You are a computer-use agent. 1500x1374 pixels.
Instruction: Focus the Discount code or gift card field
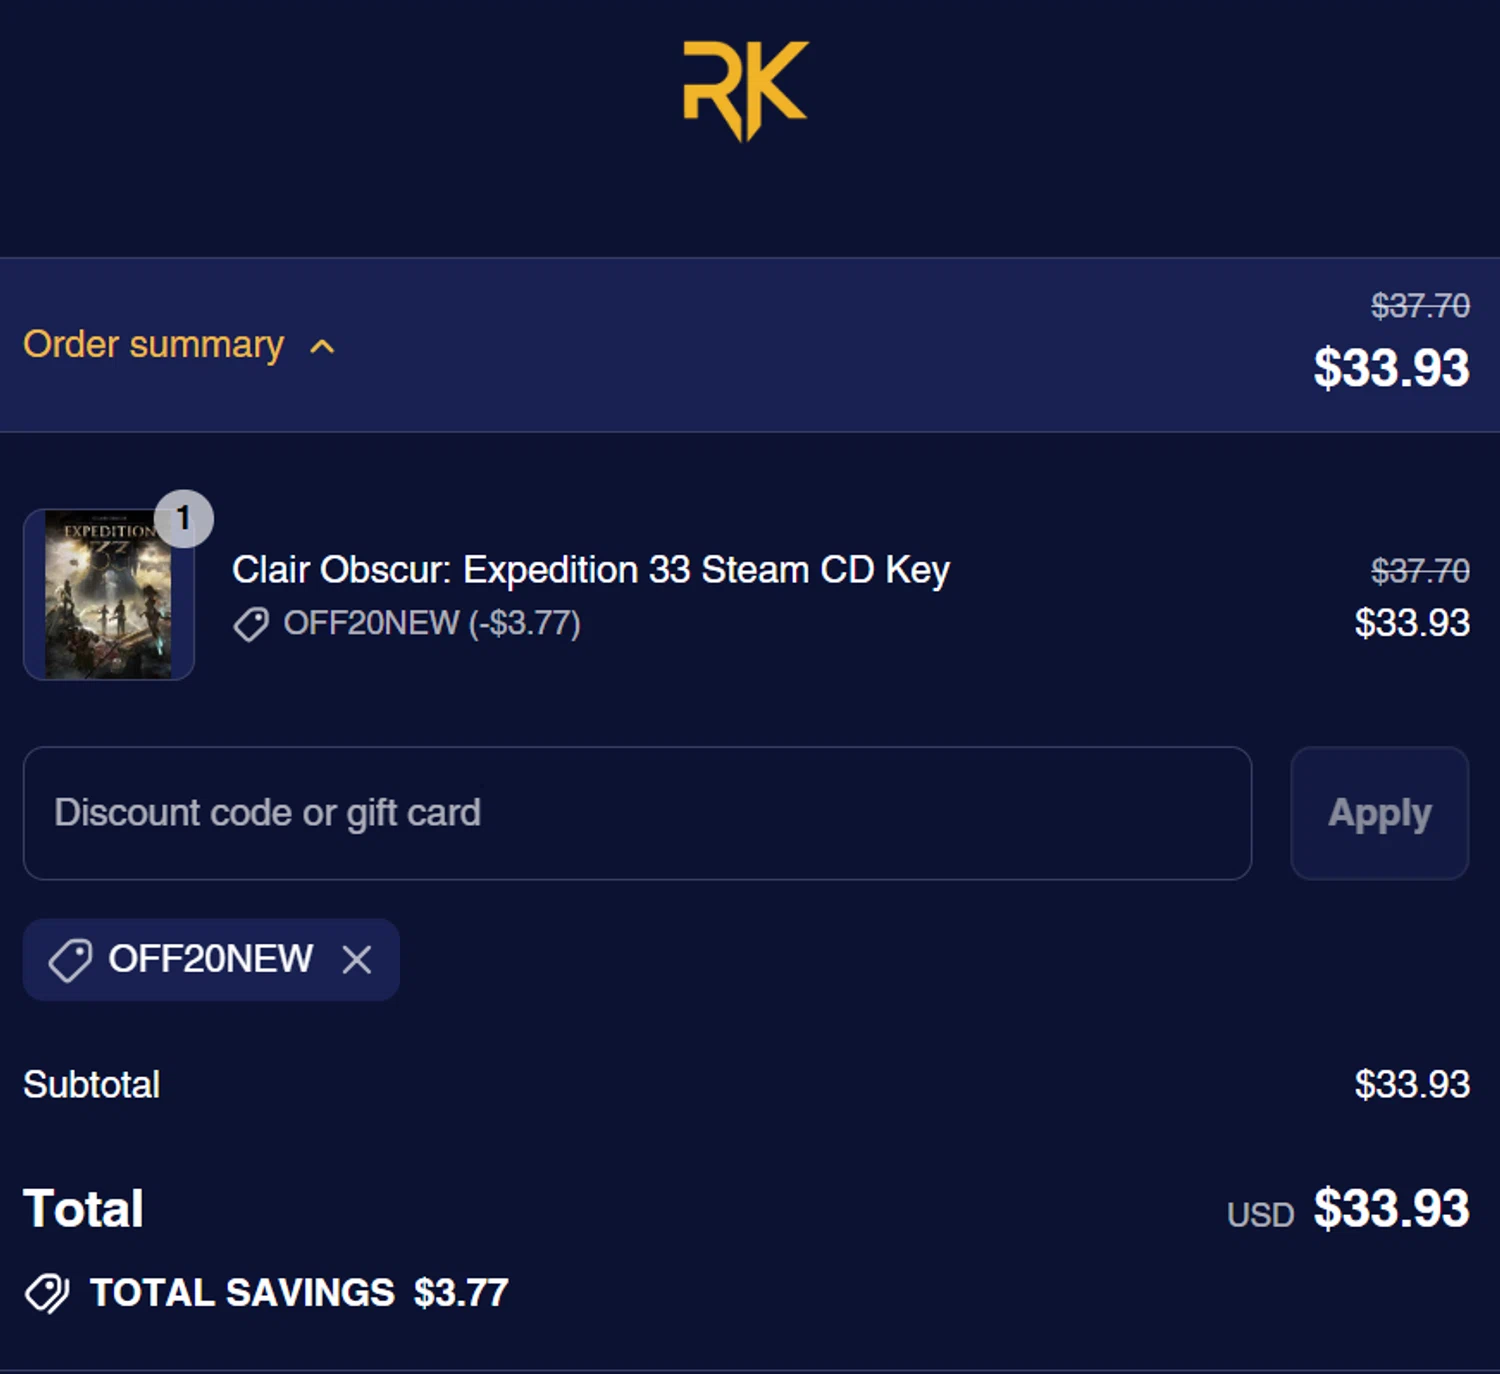pos(637,813)
